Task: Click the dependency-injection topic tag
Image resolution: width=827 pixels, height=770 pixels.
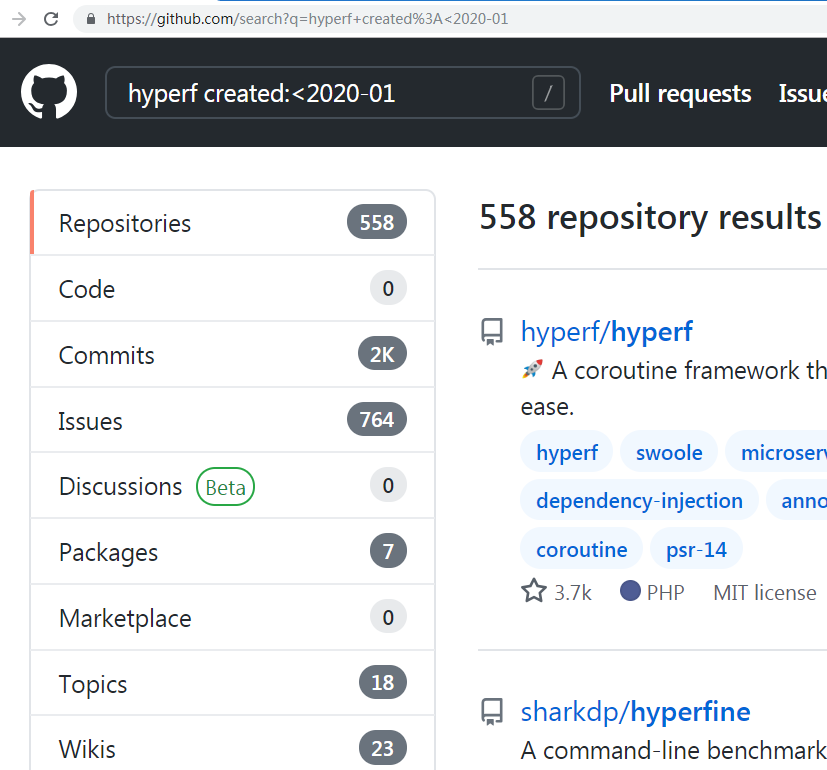Action: click(x=639, y=500)
